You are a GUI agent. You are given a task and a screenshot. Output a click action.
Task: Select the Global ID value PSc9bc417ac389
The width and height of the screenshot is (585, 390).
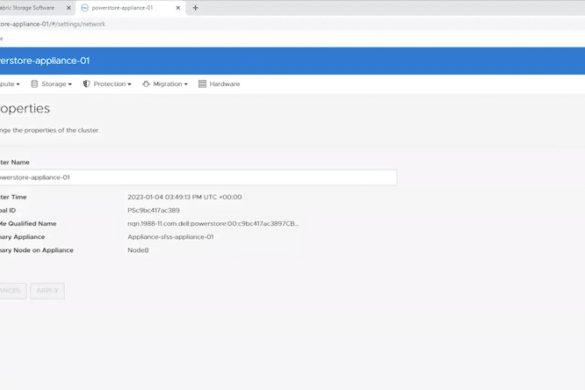(x=153, y=210)
